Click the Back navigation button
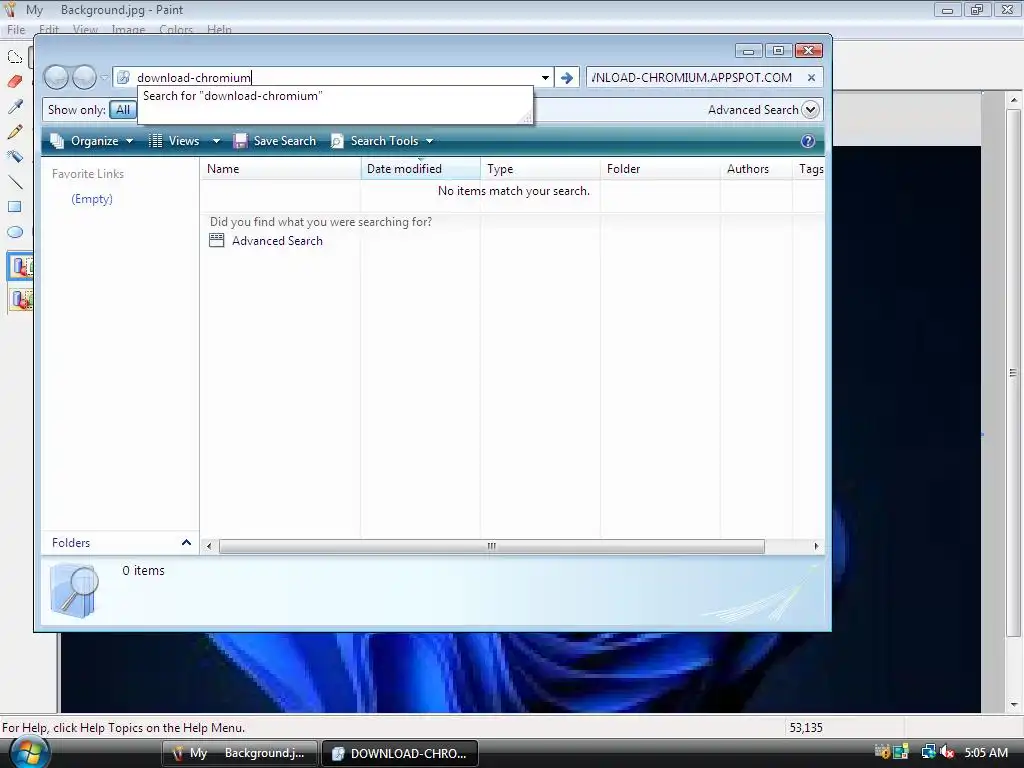This screenshot has width=1024, height=768. click(56, 78)
